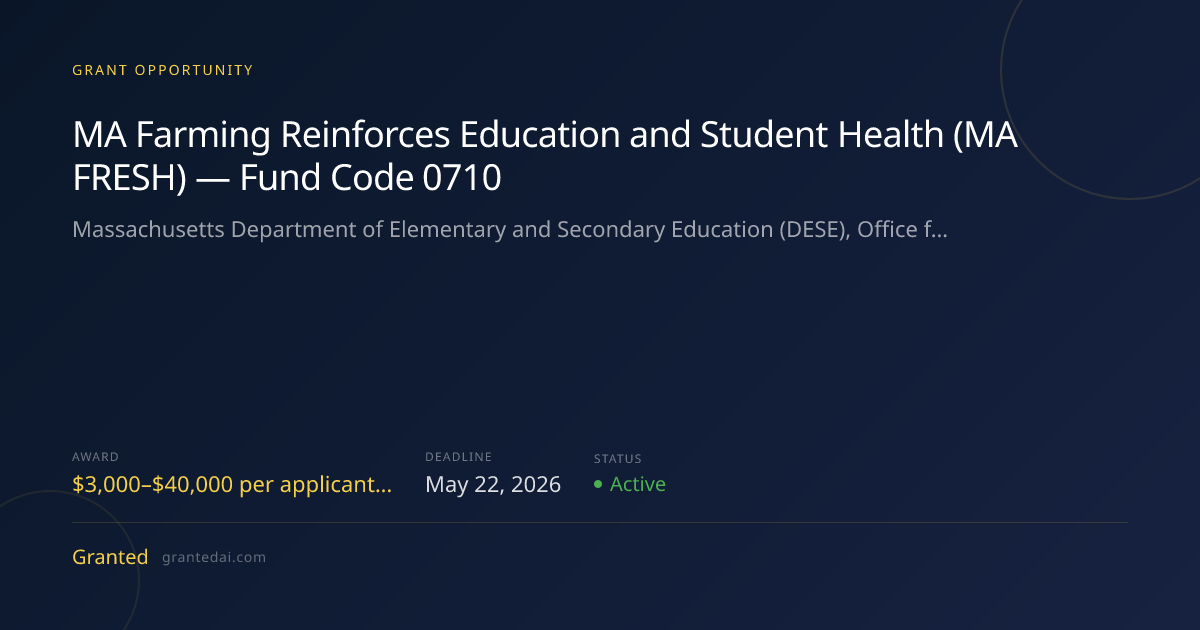Click the green Active status text
This screenshot has height=630, width=1200.
[638, 484]
